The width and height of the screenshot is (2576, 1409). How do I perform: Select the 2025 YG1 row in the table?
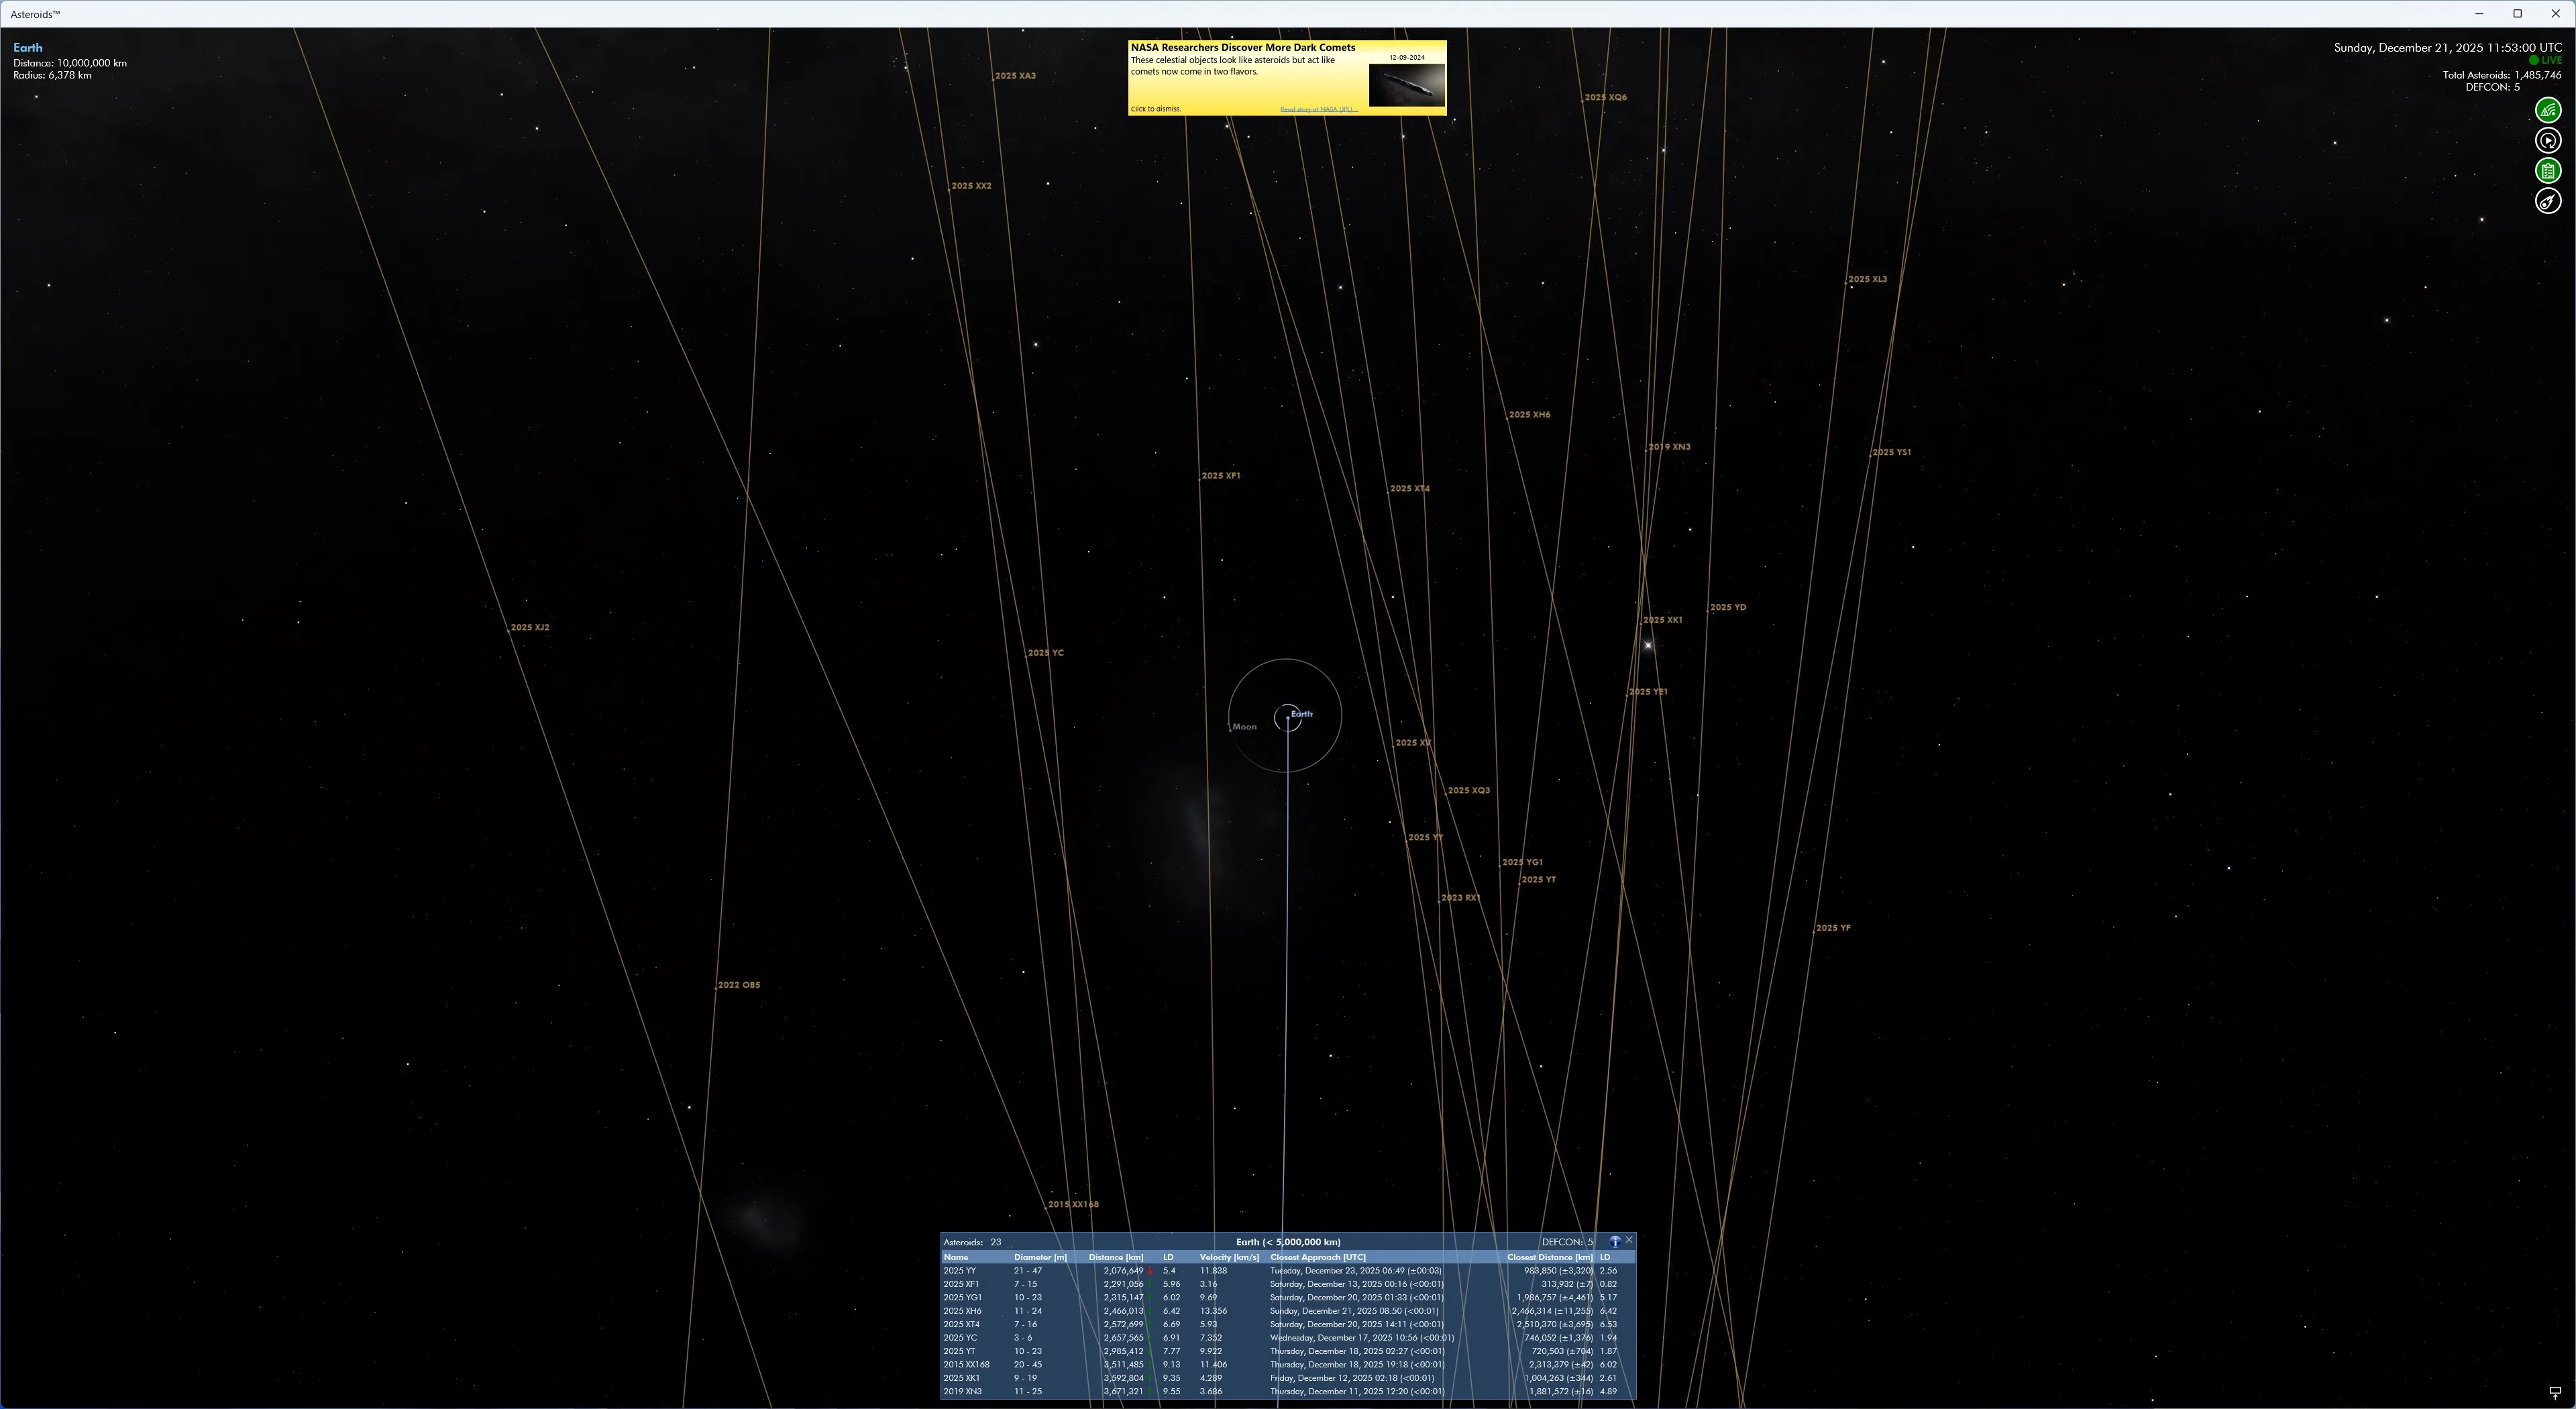point(1287,1297)
